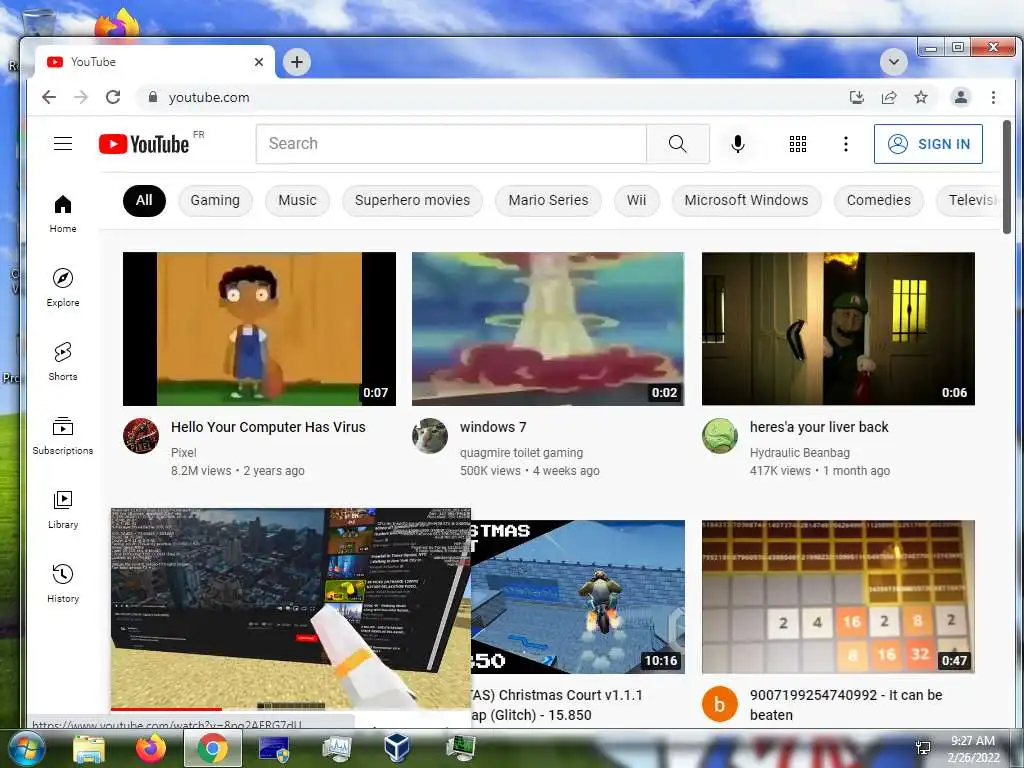Click the quagmire toilet gaming channel avatar

coord(430,436)
